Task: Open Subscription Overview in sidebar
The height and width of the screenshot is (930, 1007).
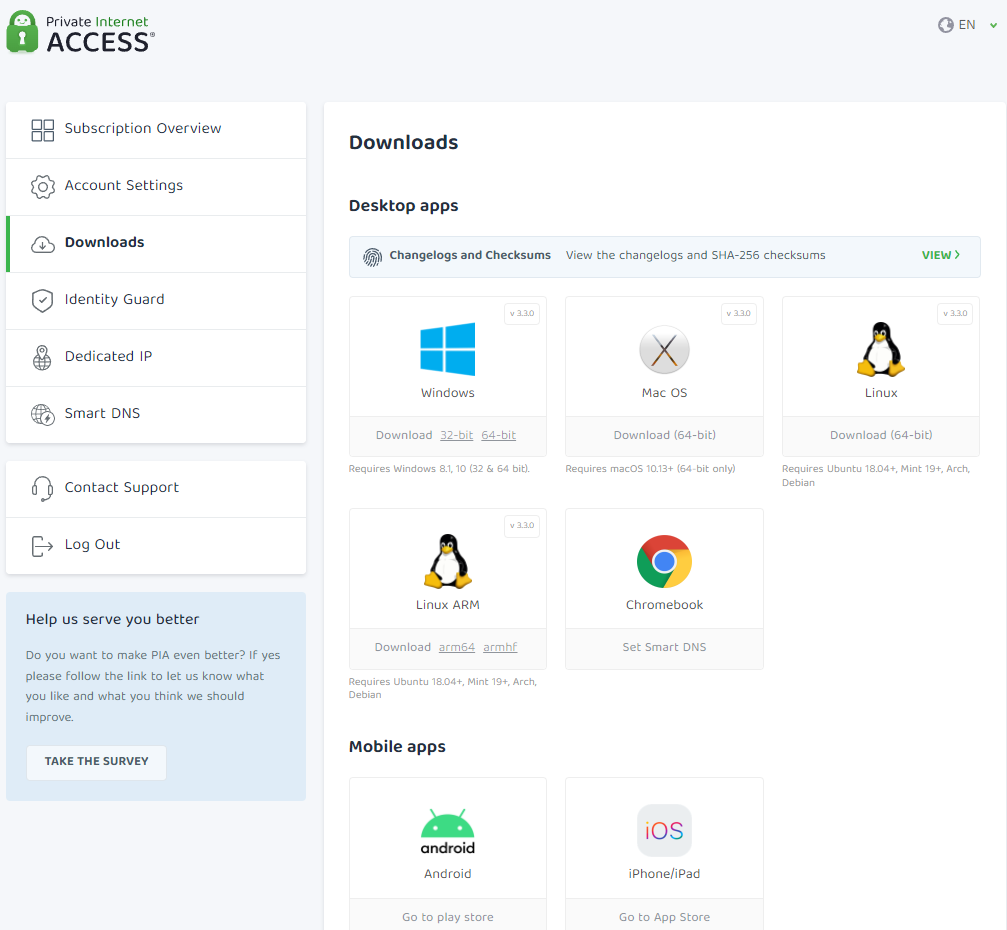Action: [x=143, y=129]
